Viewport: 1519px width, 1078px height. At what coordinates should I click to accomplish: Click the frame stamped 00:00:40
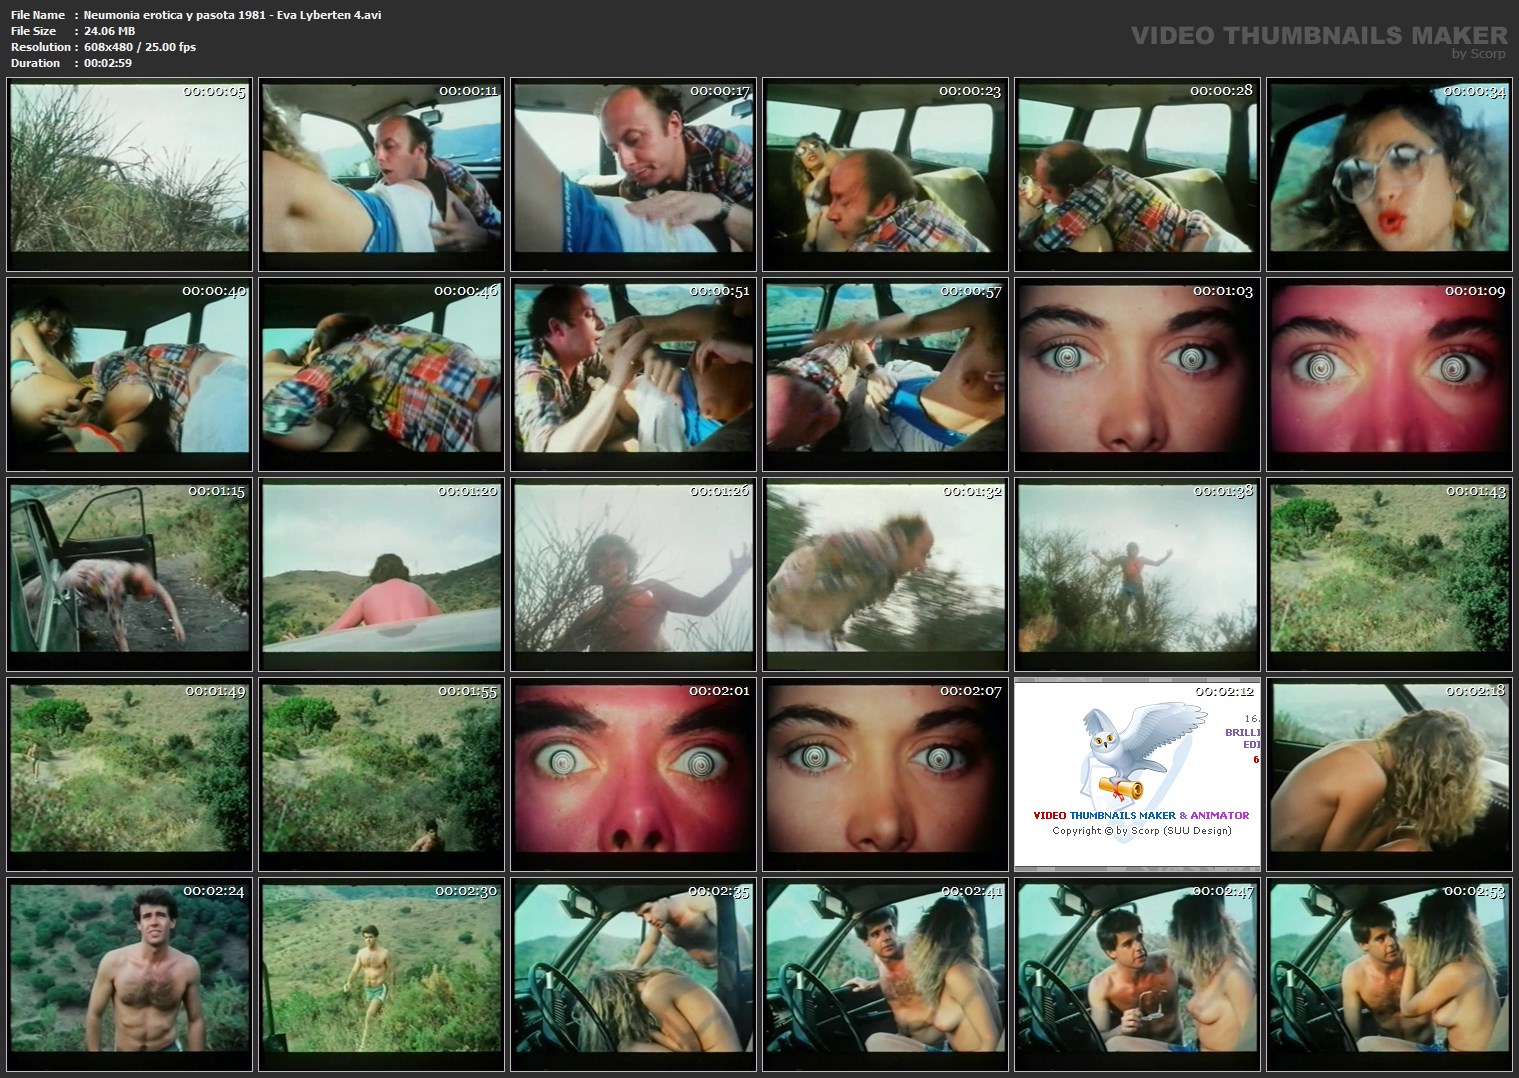click(129, 375)
